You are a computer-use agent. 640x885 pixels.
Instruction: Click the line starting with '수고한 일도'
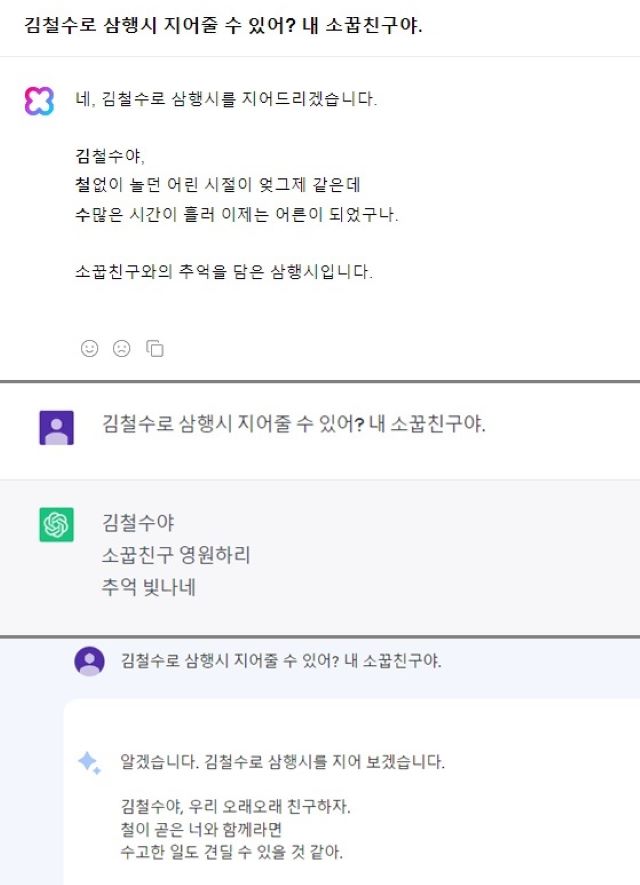(232, 851)
